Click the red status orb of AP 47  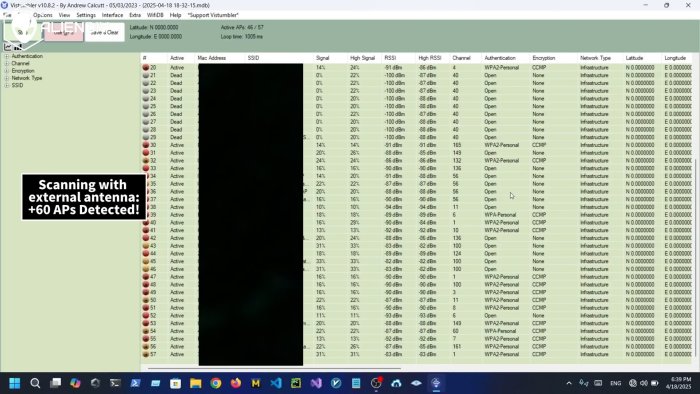click(146, 277)
